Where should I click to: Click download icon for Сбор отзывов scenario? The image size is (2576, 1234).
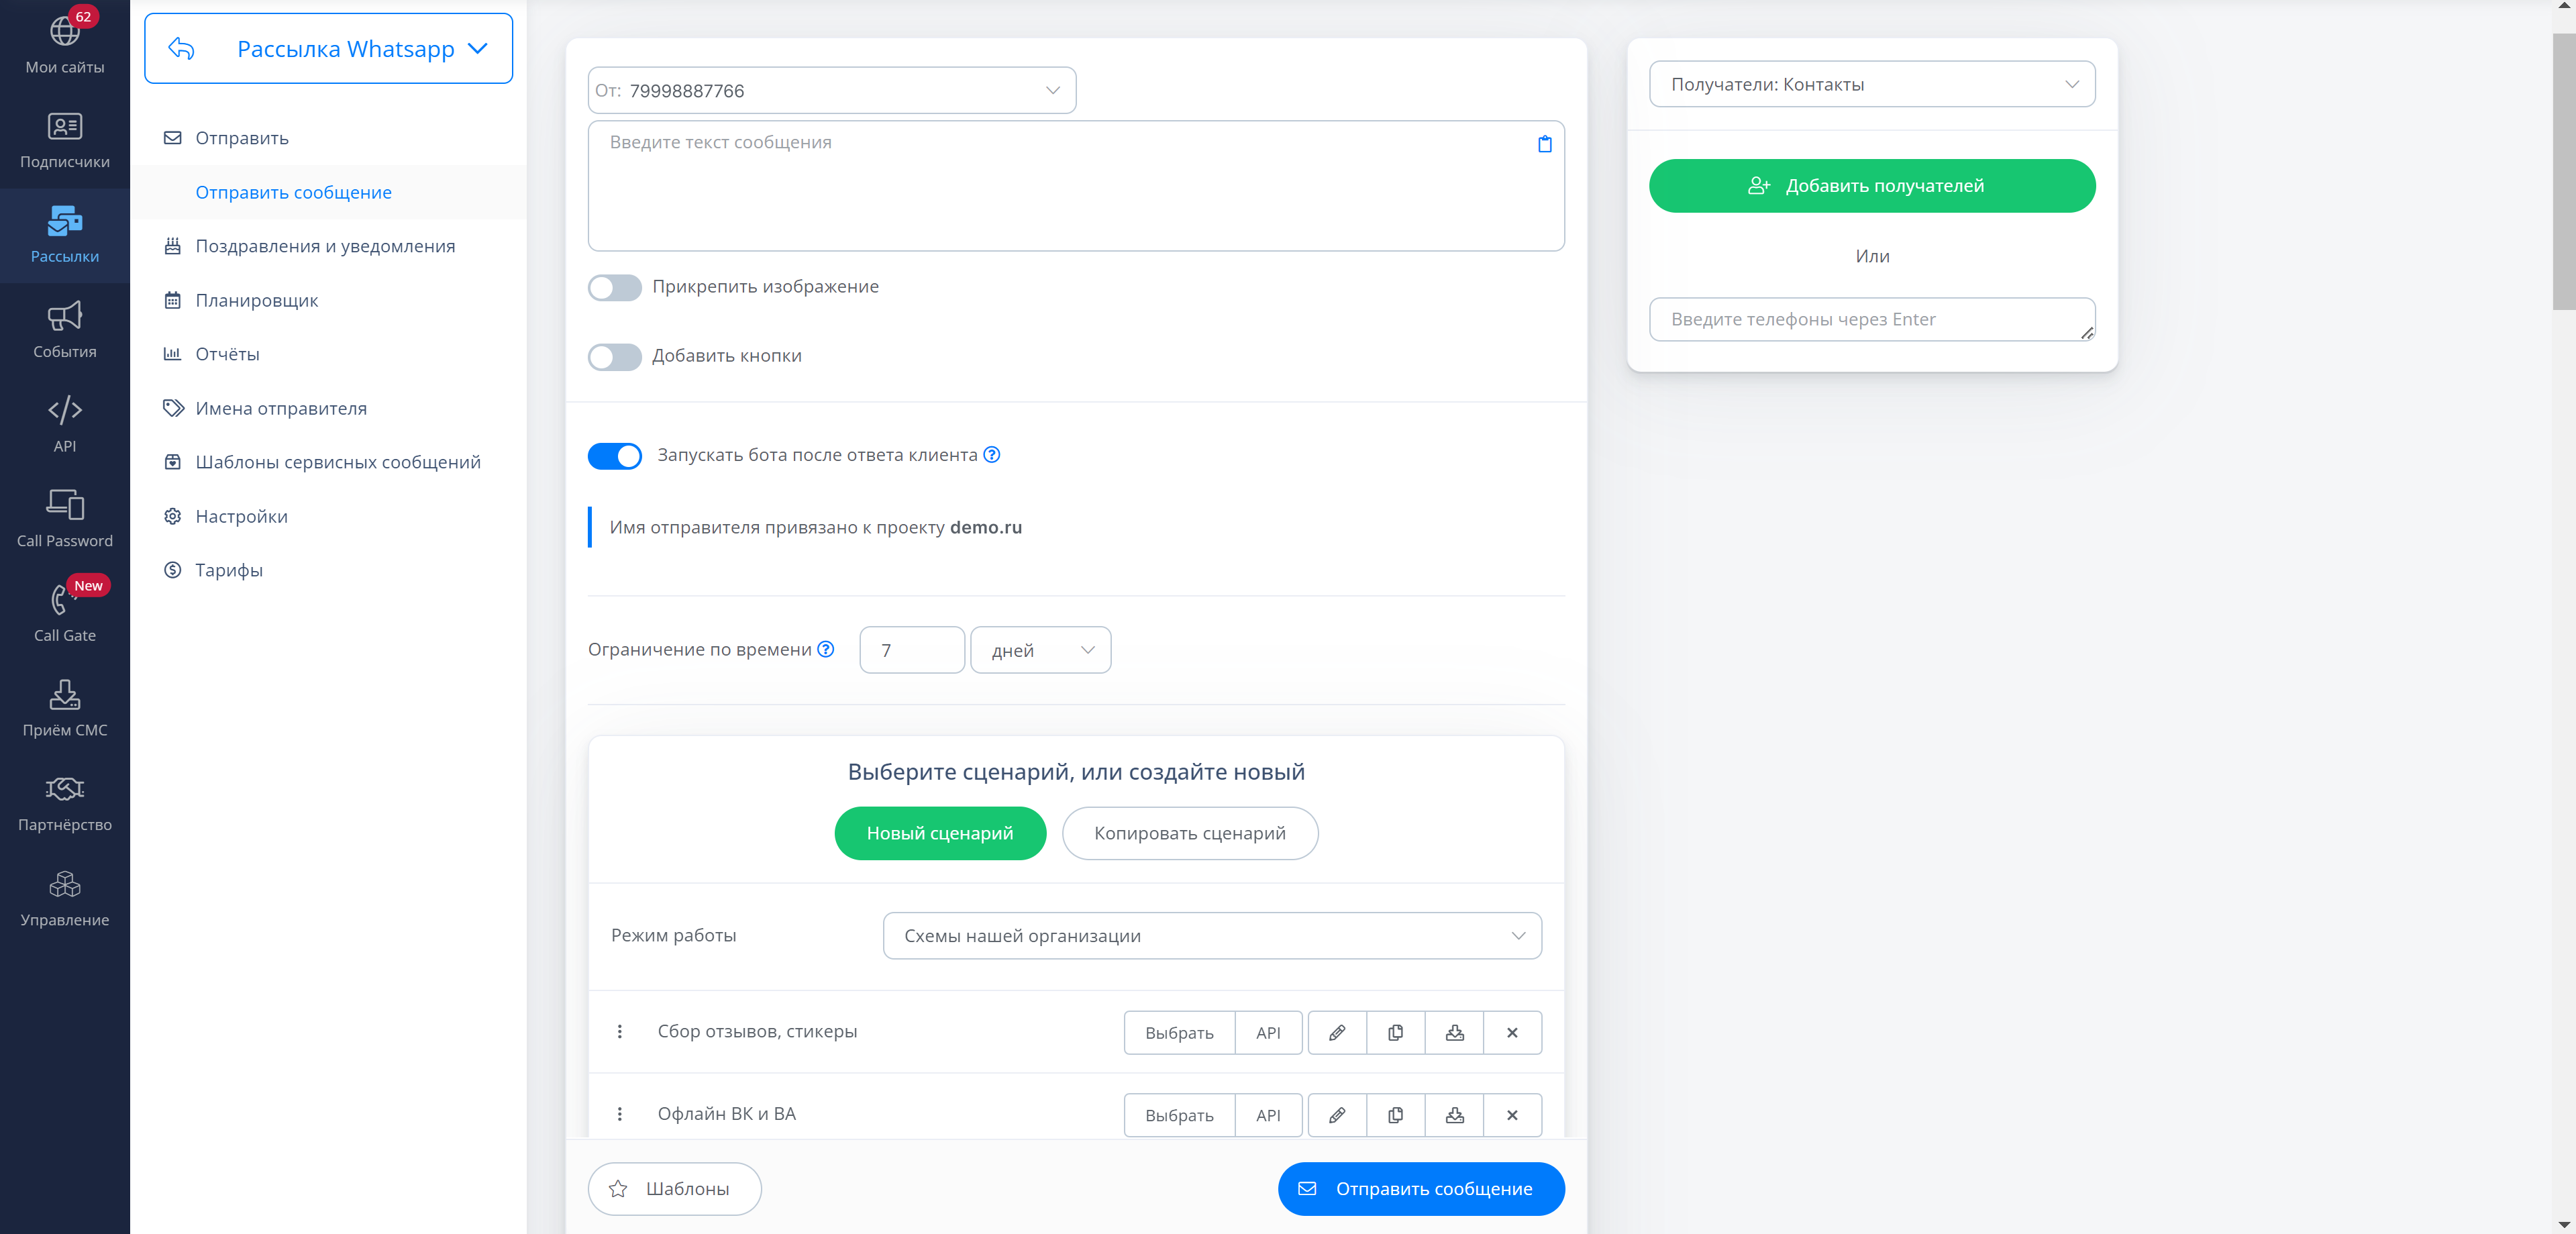coord(1454,1032)
